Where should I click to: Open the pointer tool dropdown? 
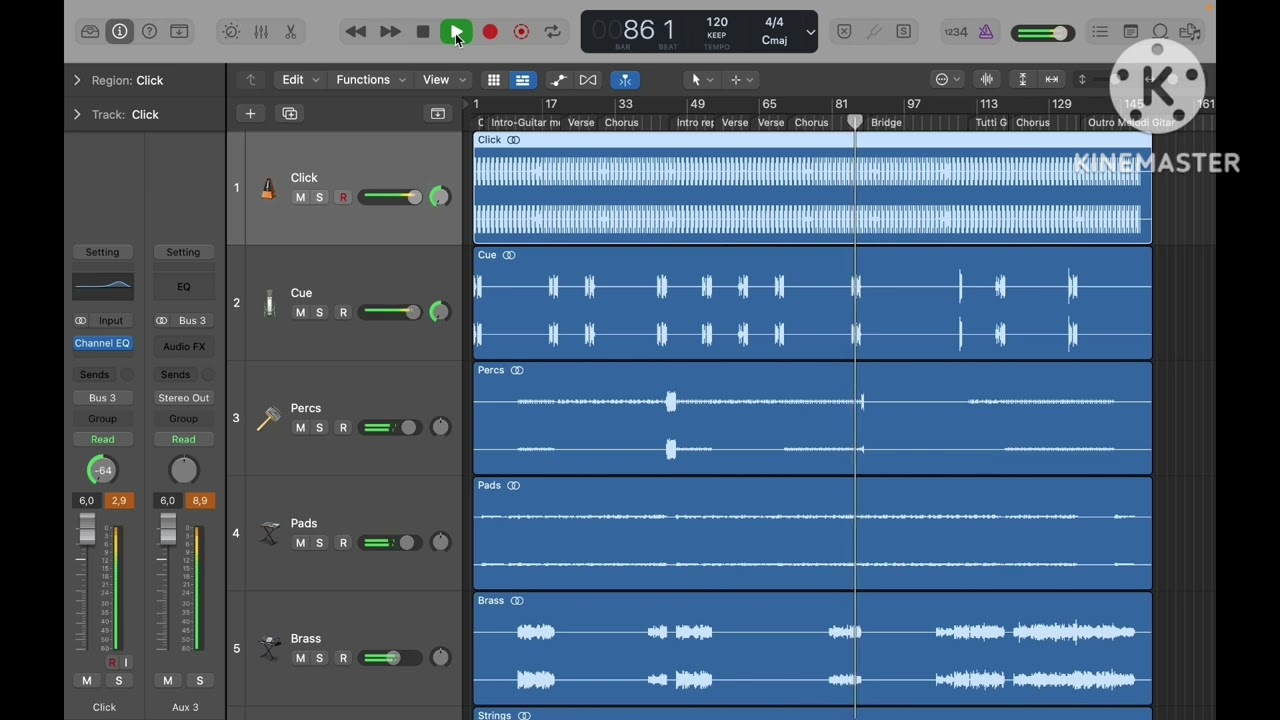703,80
